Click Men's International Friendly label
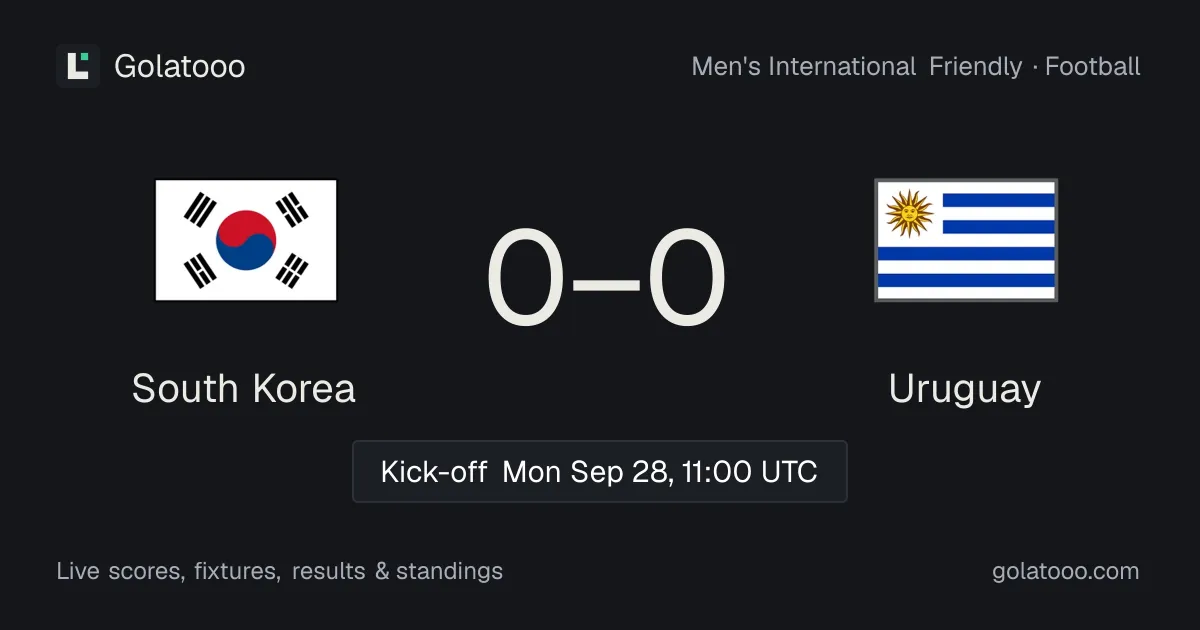The height and width of the screenshot is (630, 1200). coord(857,67)
